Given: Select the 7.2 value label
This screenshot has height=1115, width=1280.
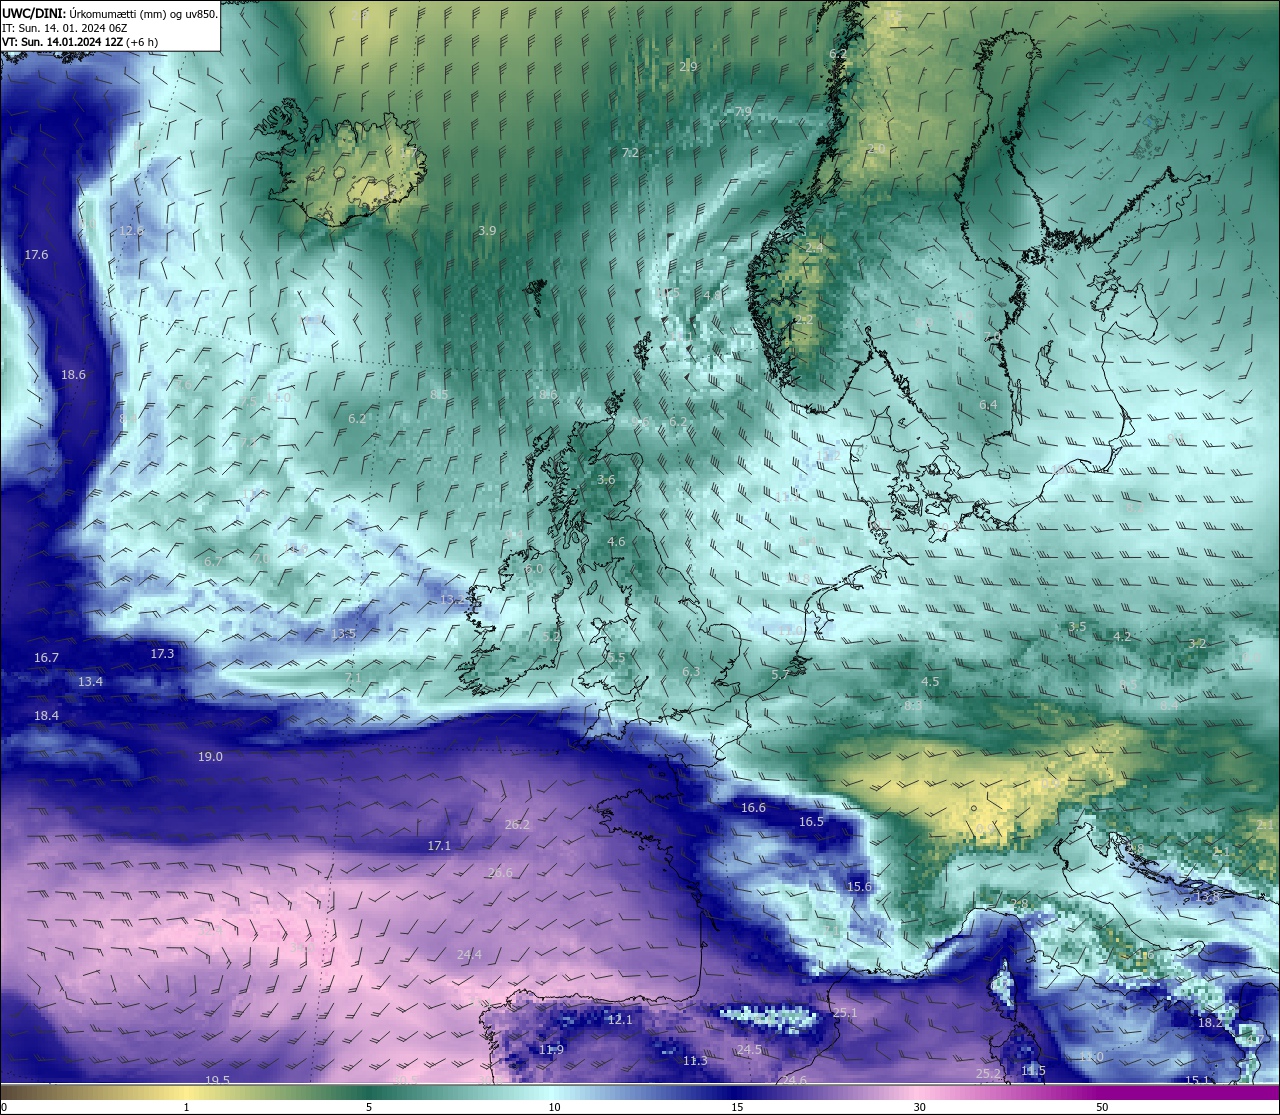Looking at the screenshot, I should 630,153.
